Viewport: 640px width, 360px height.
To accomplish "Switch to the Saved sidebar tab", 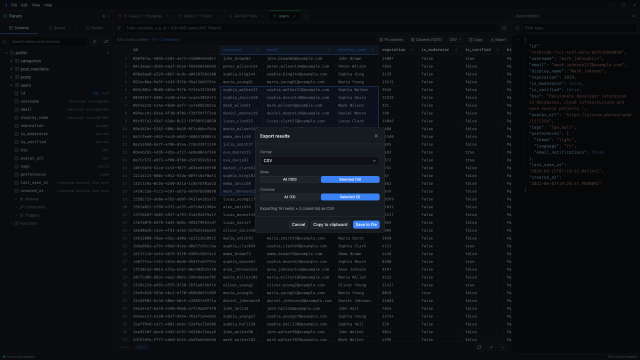I will (x=57, y=28).
